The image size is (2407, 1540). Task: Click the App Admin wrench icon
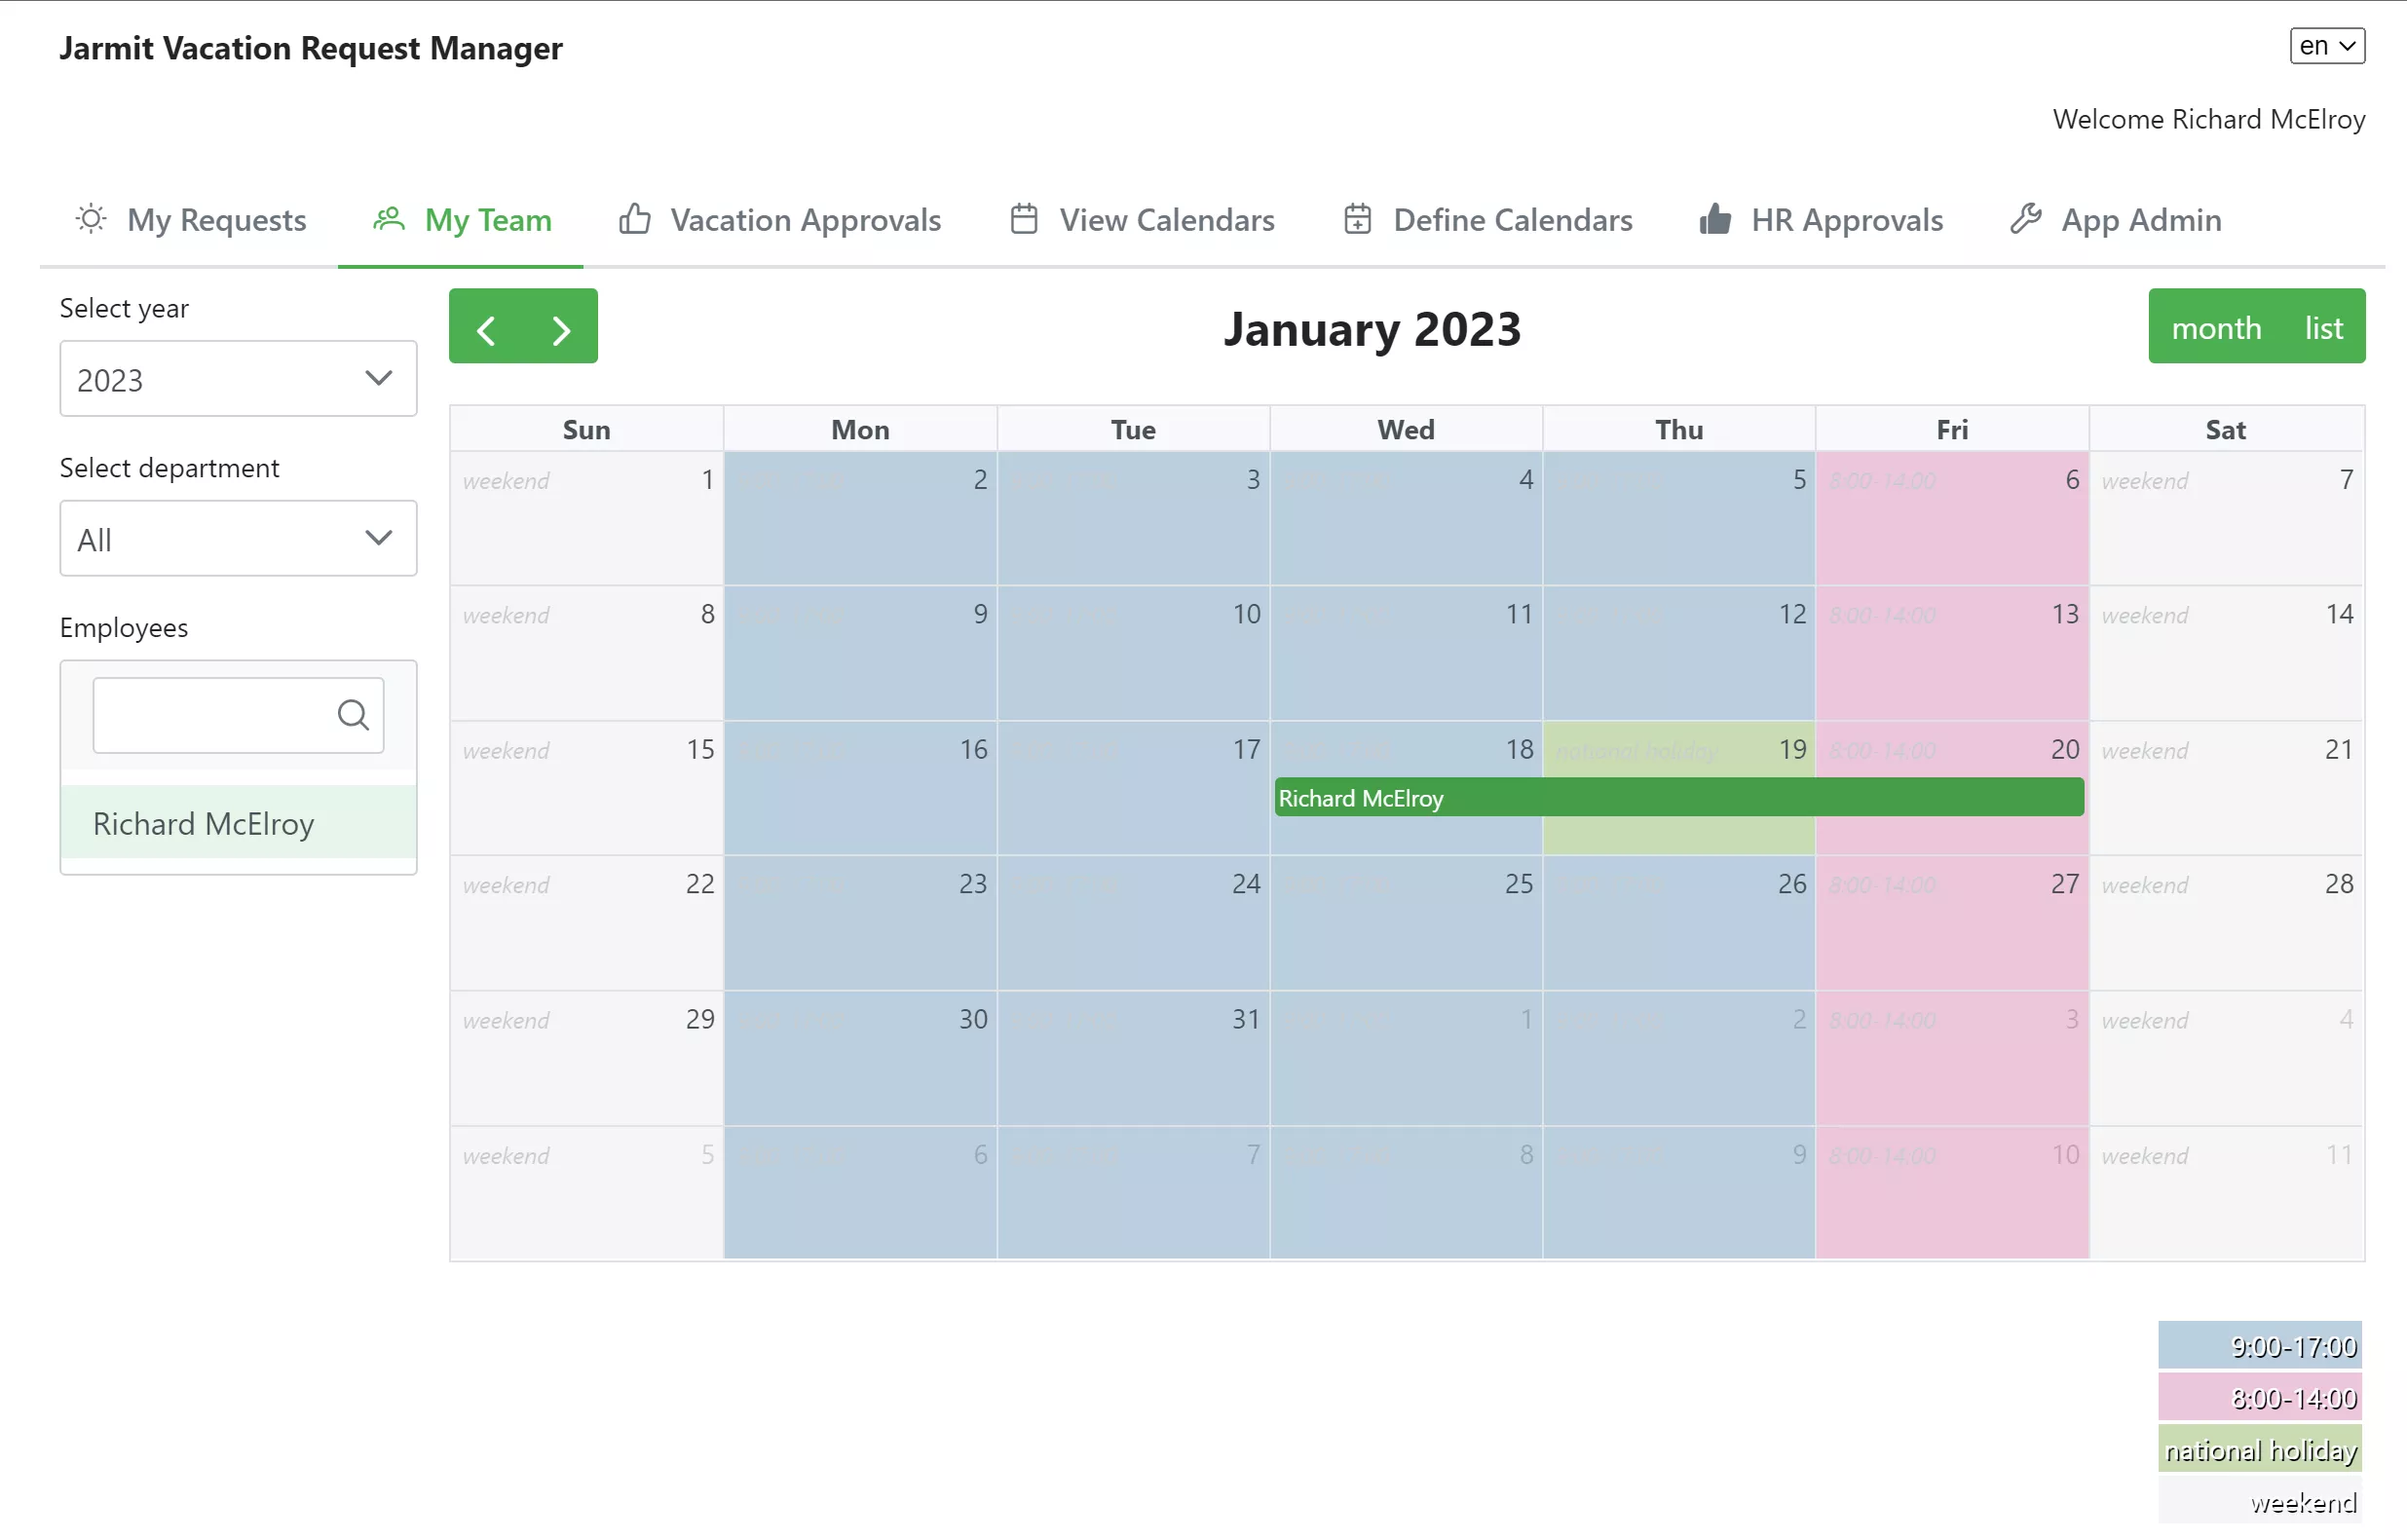pos(2026,217)
